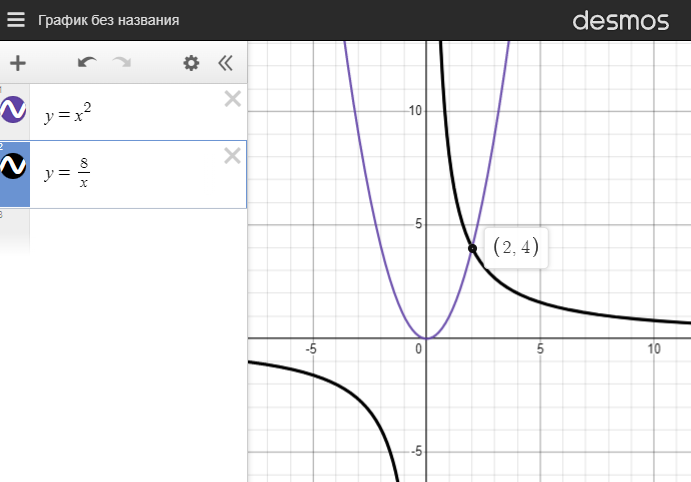Undo the last action
The image size is (691, 482).
coord(87,63)
